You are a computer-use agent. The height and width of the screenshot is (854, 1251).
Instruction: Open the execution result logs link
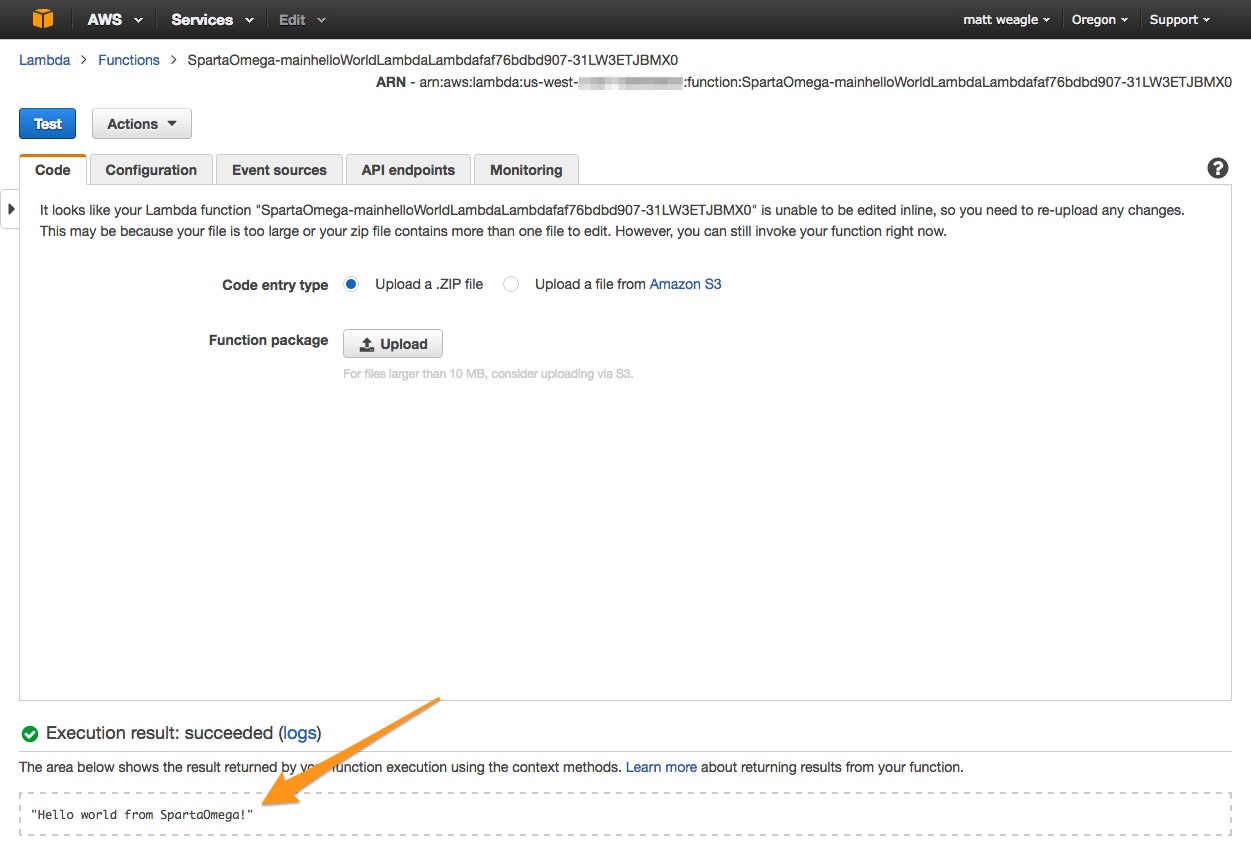pyautogui.click(x=299, y=733)
